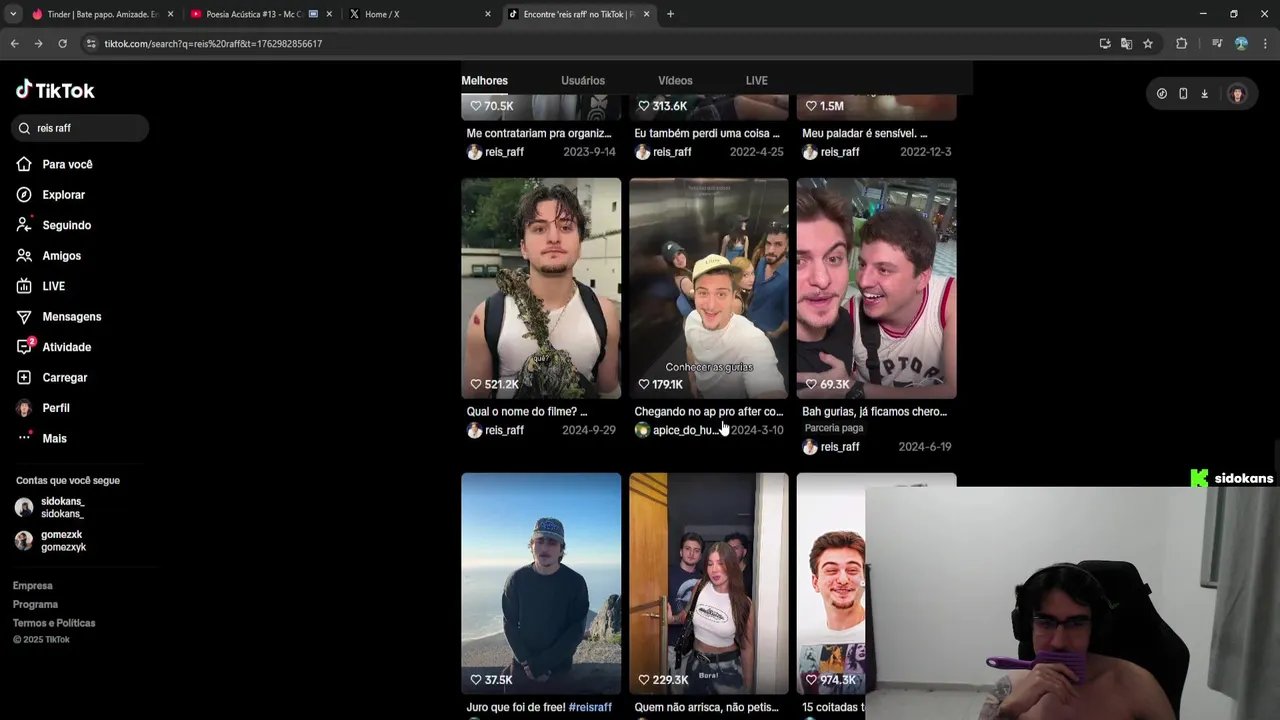Open the 229.3K likes doorway video
Image resolution: width=1280 pixels, height=720 pixels.
pyautogui.click(x=709, y=584)
